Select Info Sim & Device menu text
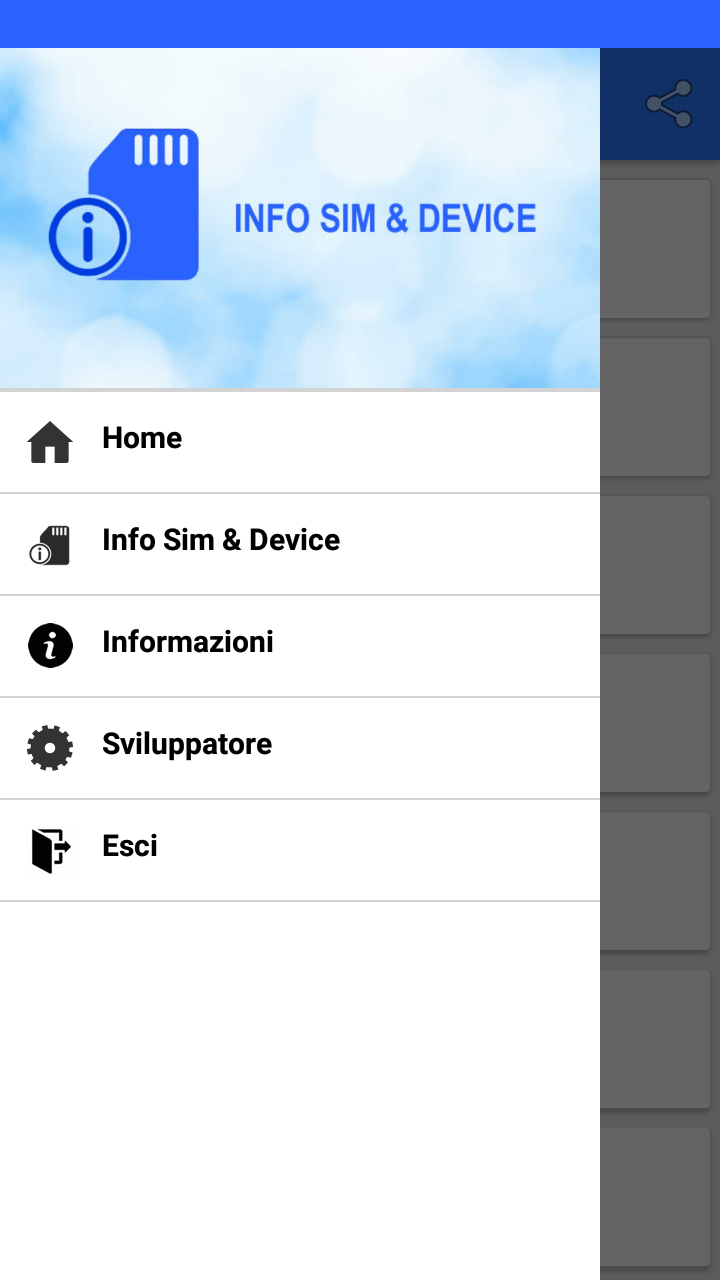 221,540
